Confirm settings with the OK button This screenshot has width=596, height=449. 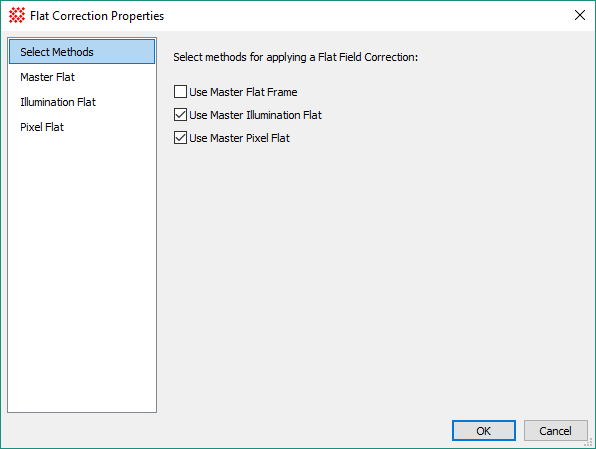[x=483, y=431]
